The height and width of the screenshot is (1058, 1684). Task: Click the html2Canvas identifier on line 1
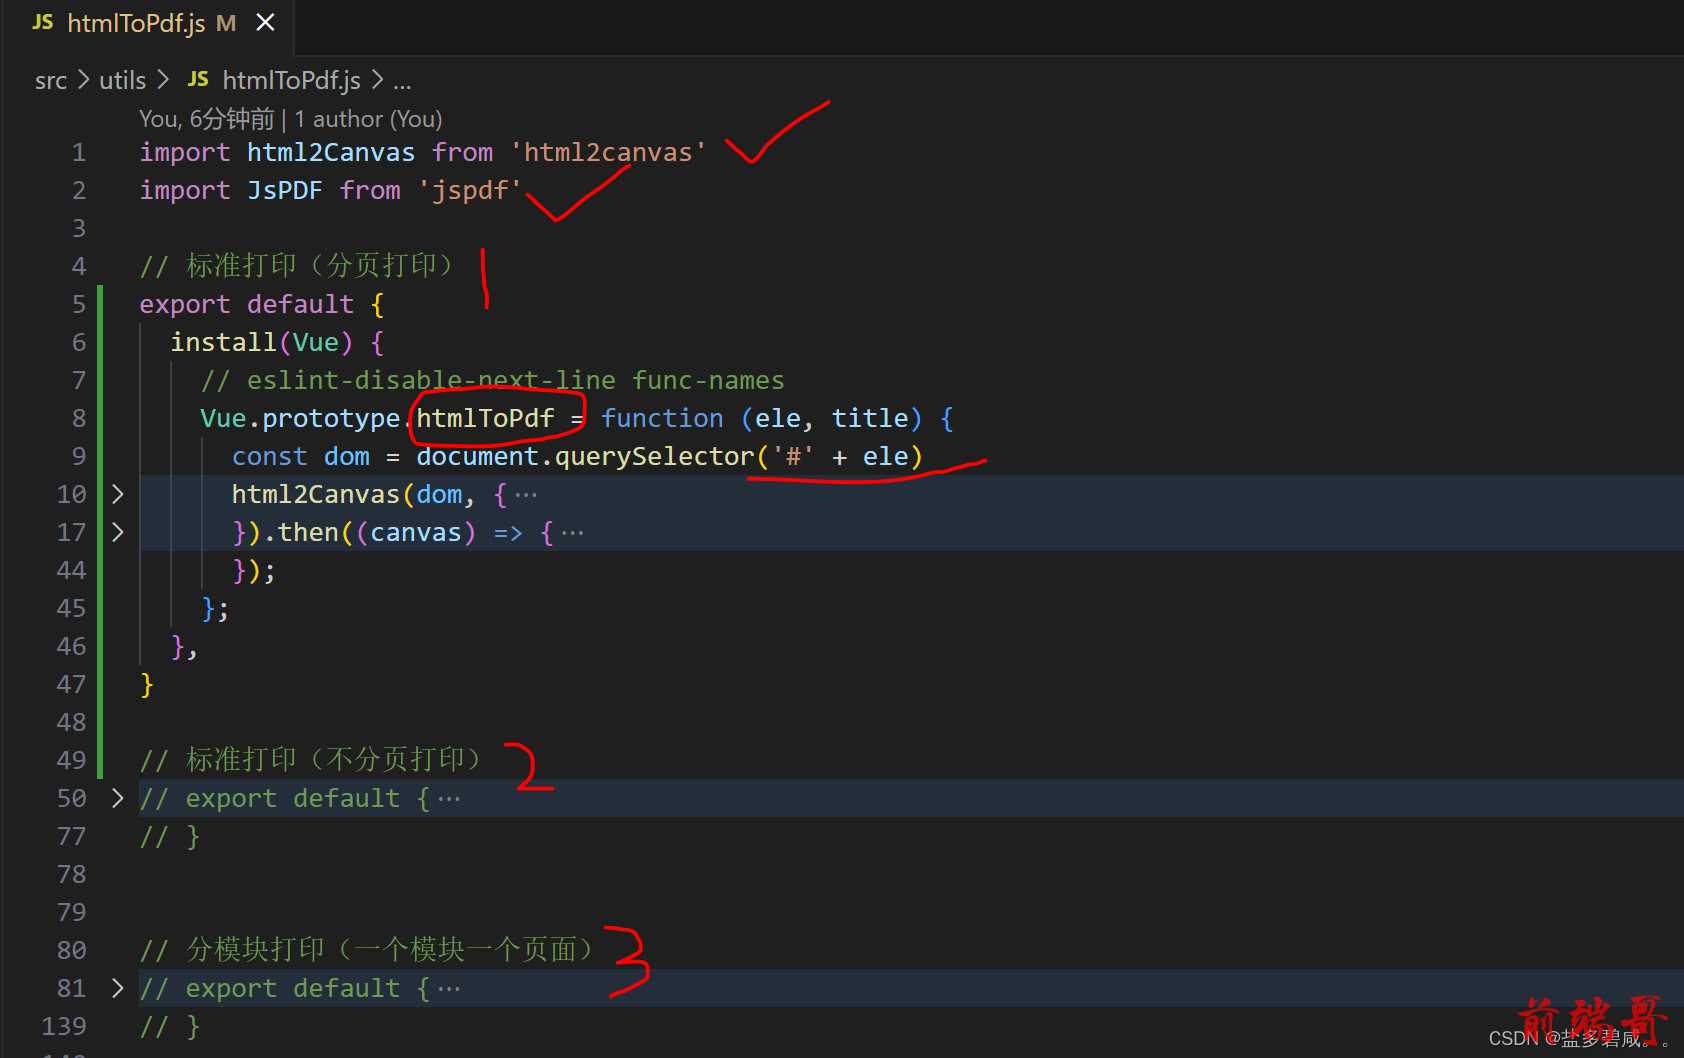coord(331,153)
